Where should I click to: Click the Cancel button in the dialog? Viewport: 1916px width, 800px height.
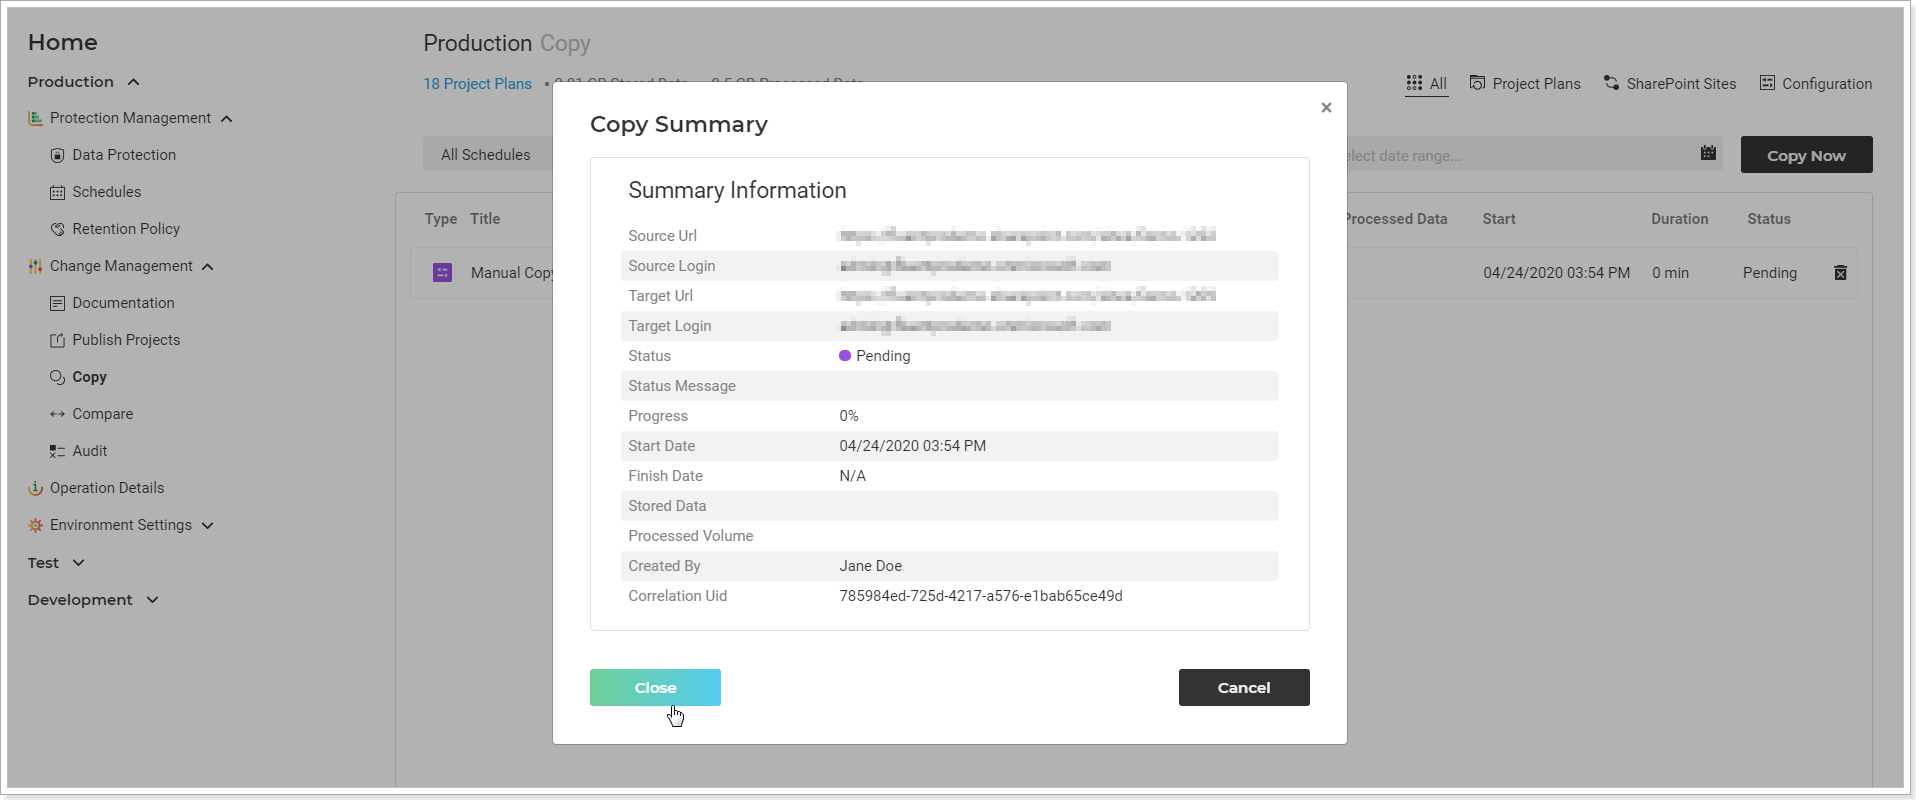click(x=1244, y=687)
